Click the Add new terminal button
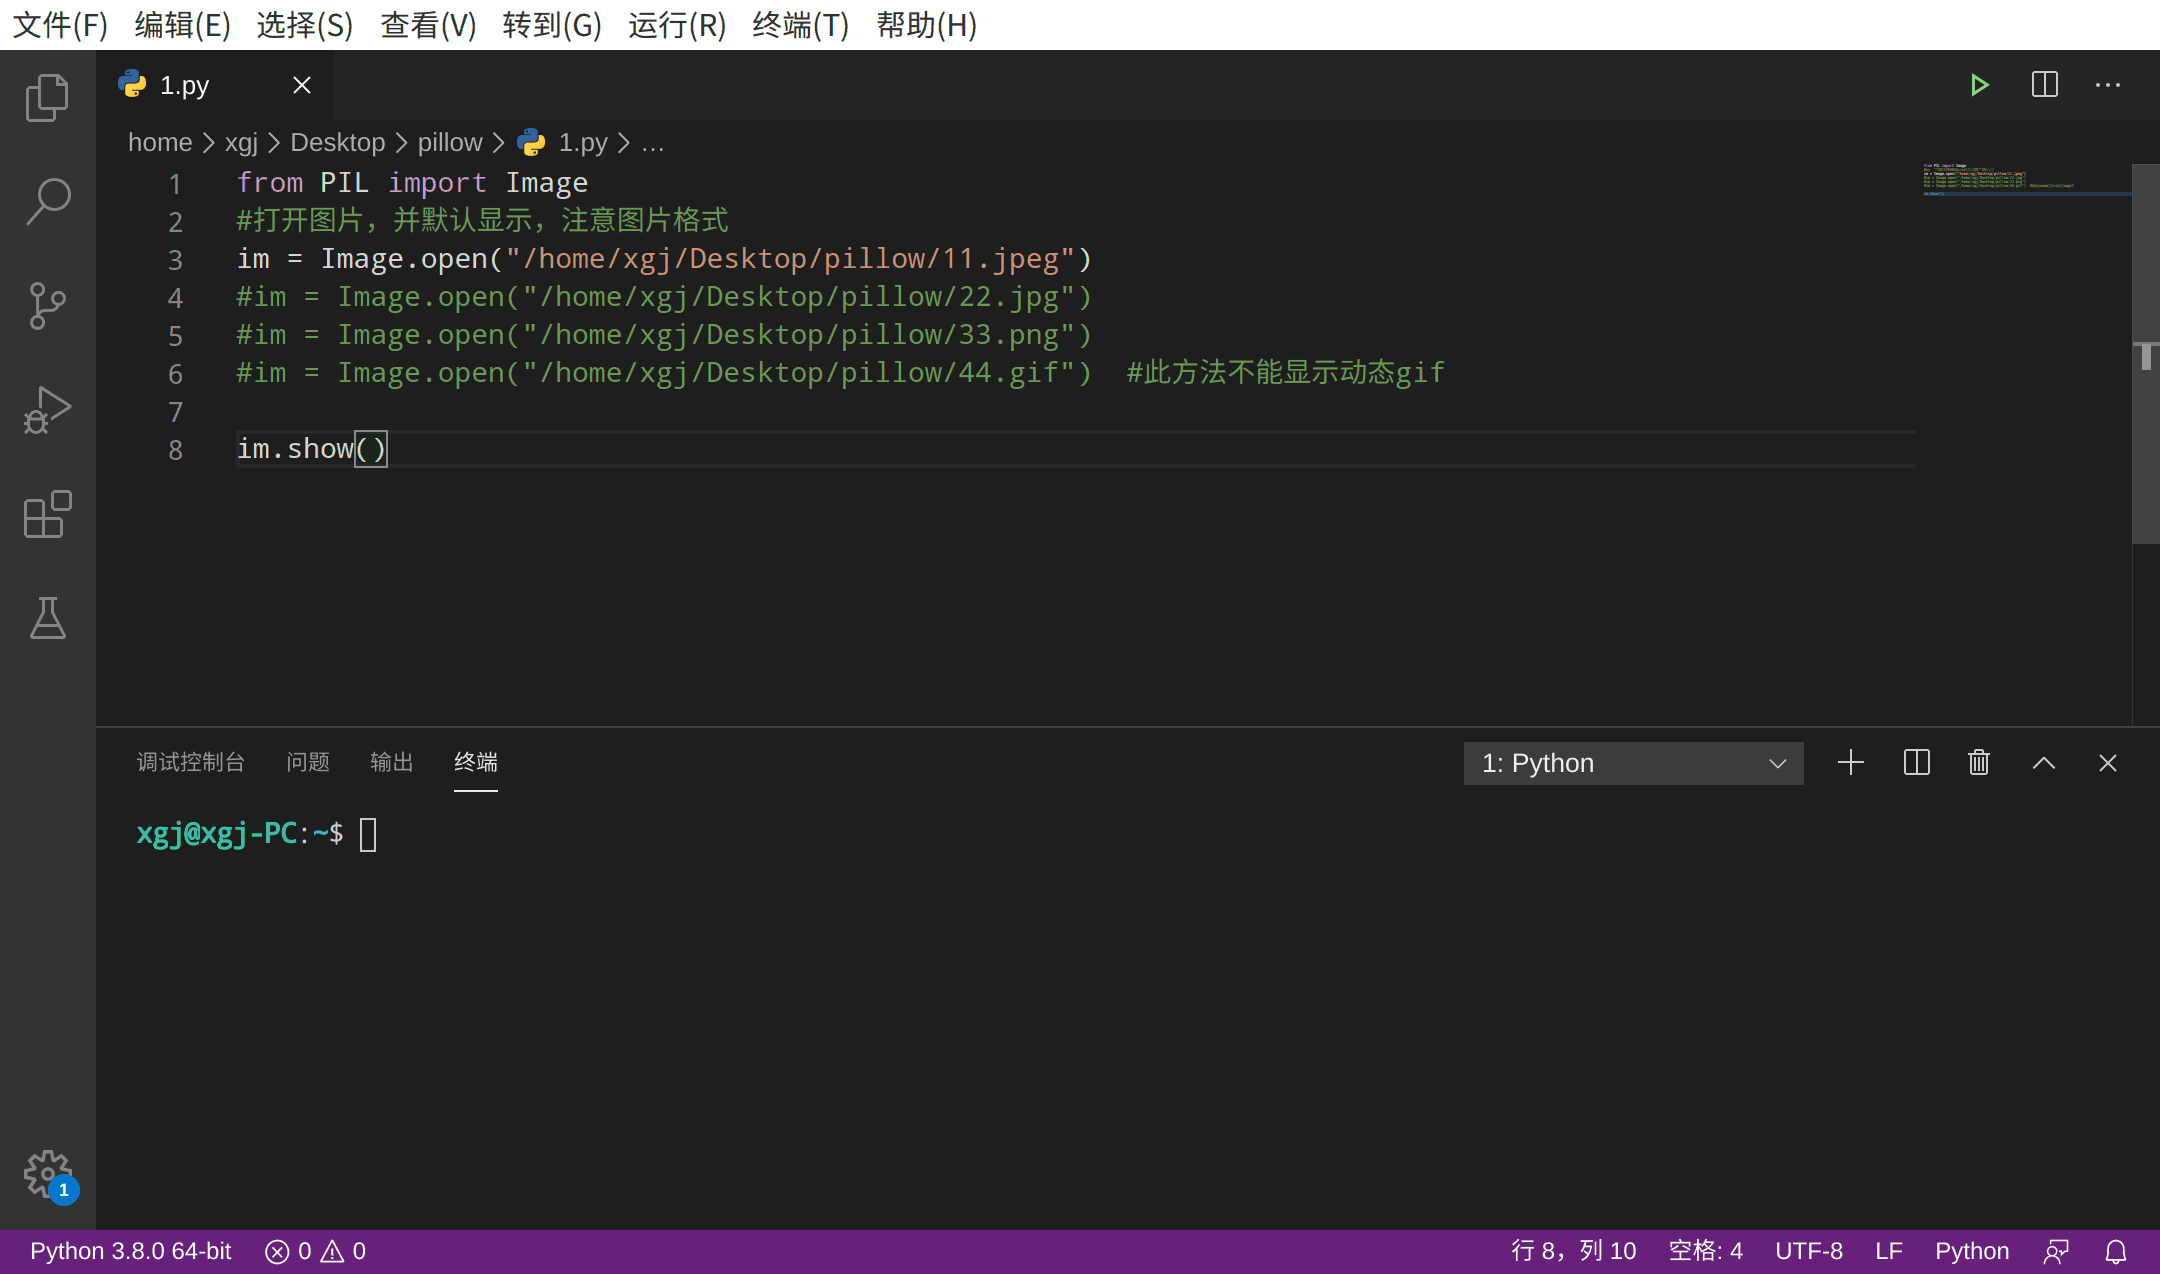The height and width of the screenshot is (1274, 2160). (1852, 763)
